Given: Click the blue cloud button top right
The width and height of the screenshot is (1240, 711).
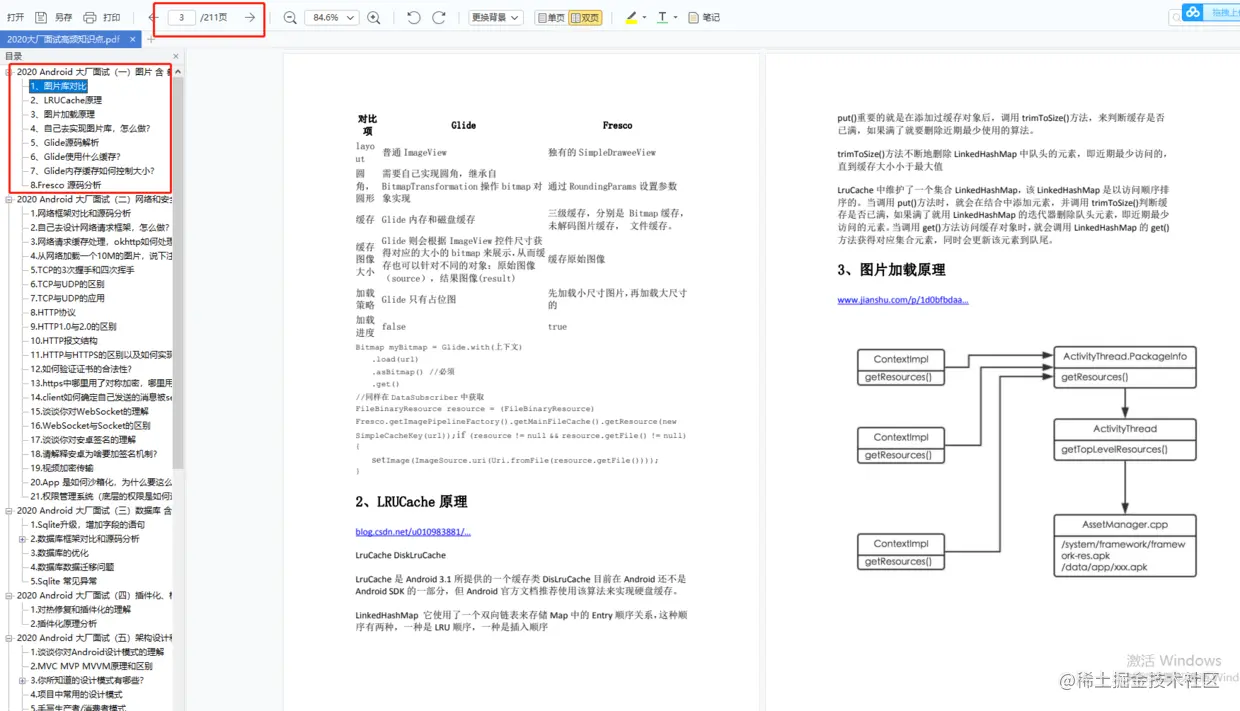Looking at the screenshot, I should point(1192,12).
